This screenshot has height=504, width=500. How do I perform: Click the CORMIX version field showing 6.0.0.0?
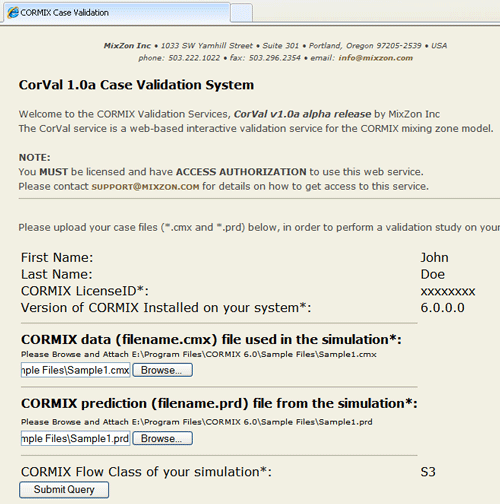coord(442,308)
